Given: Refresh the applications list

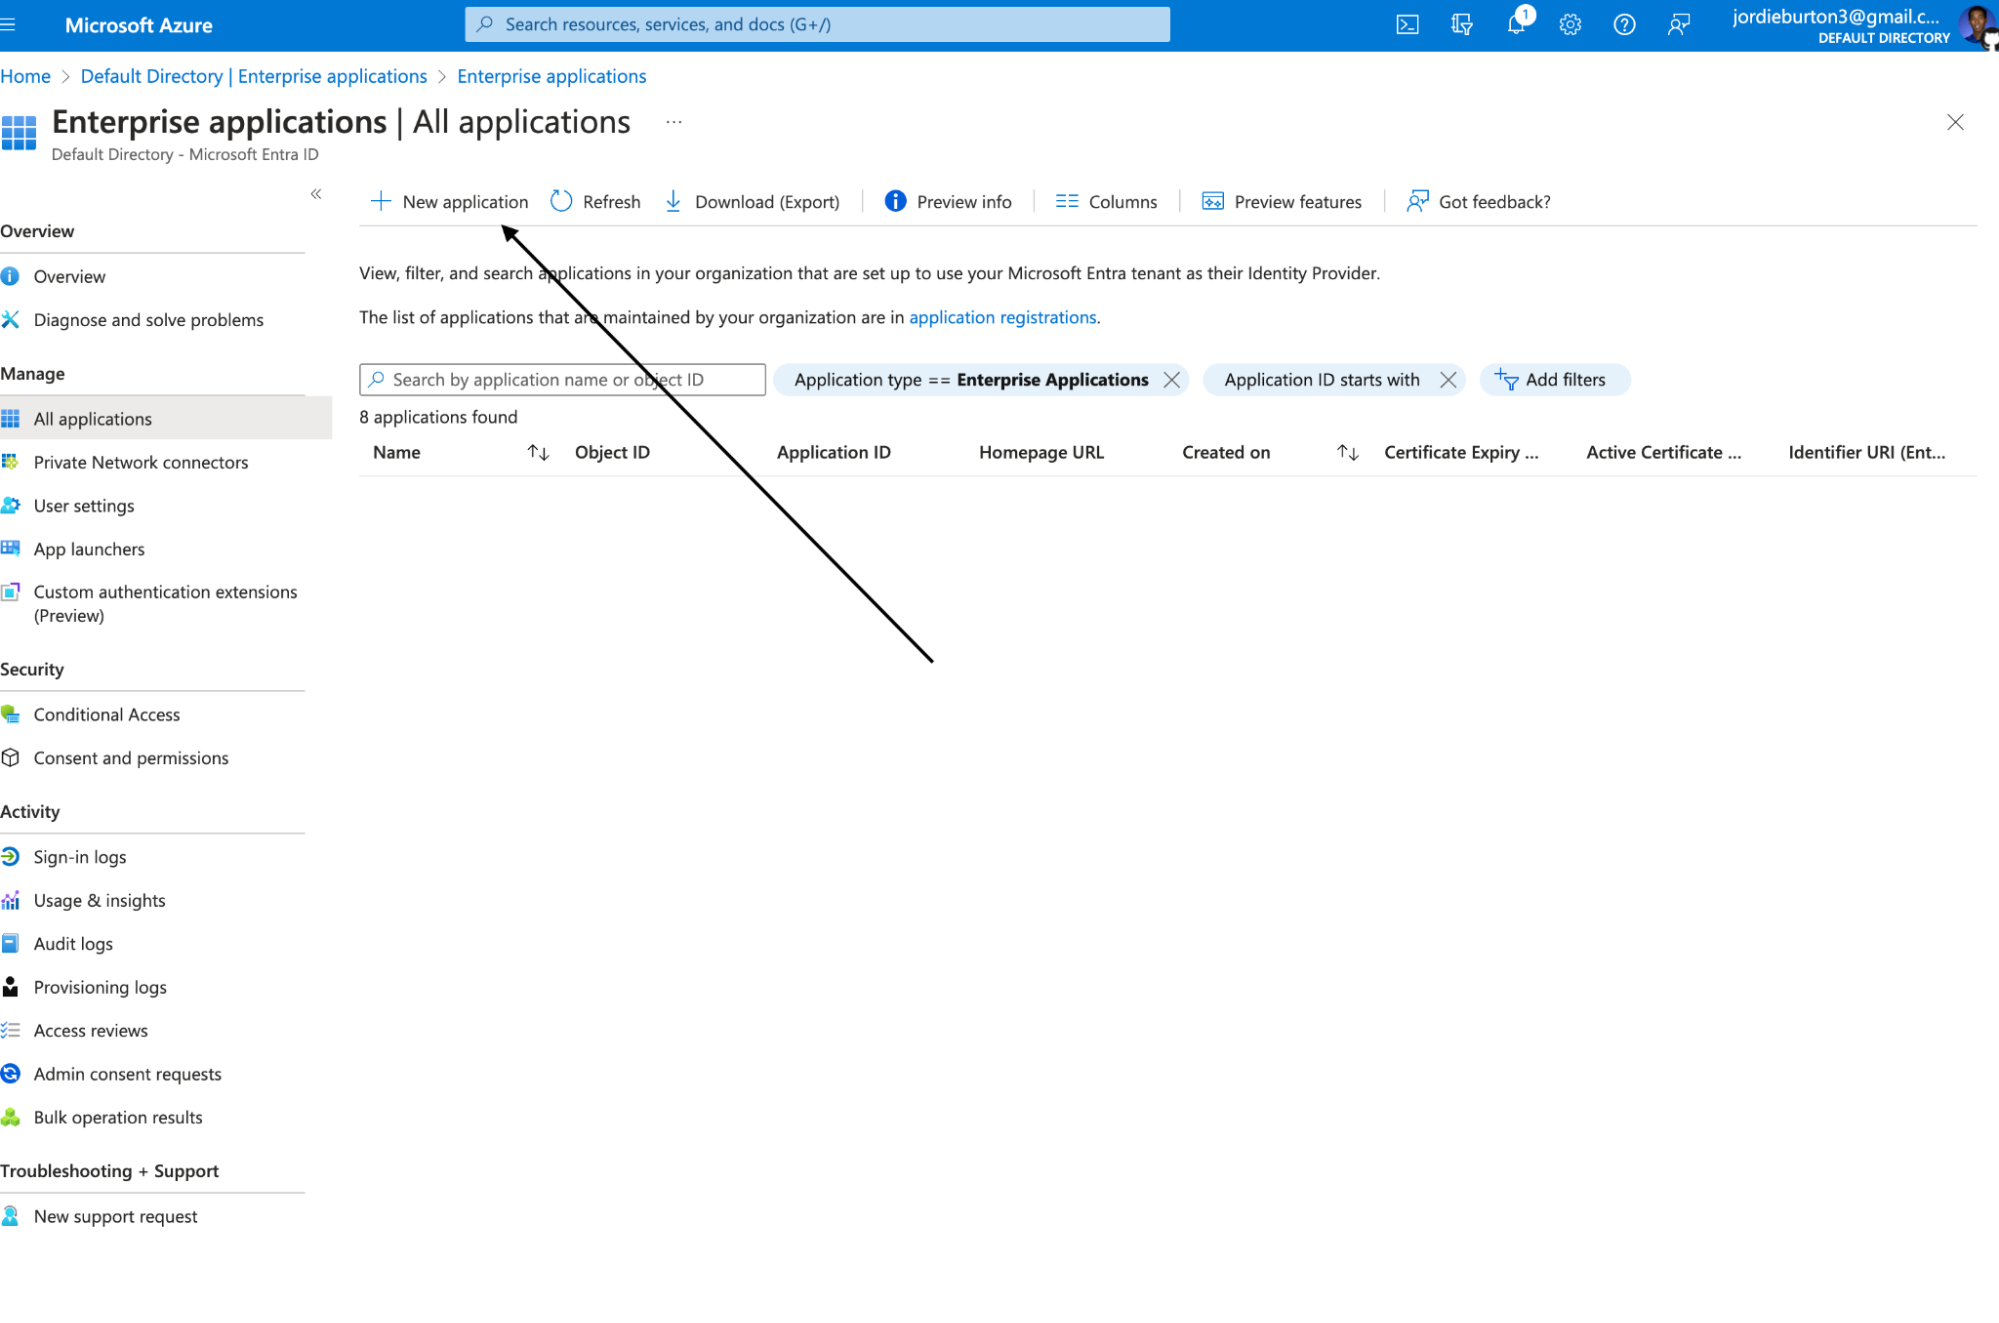Looking at the screenshot, I should 596,202.
